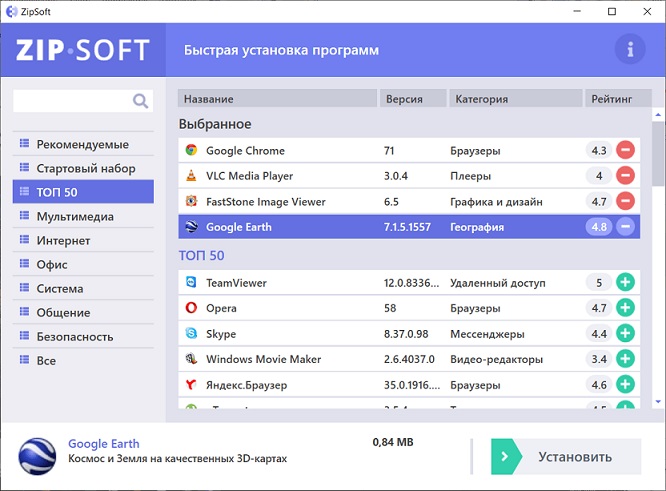Select the Windows Movie Maker name
The image size is (666, 491).
click(263, 359)
